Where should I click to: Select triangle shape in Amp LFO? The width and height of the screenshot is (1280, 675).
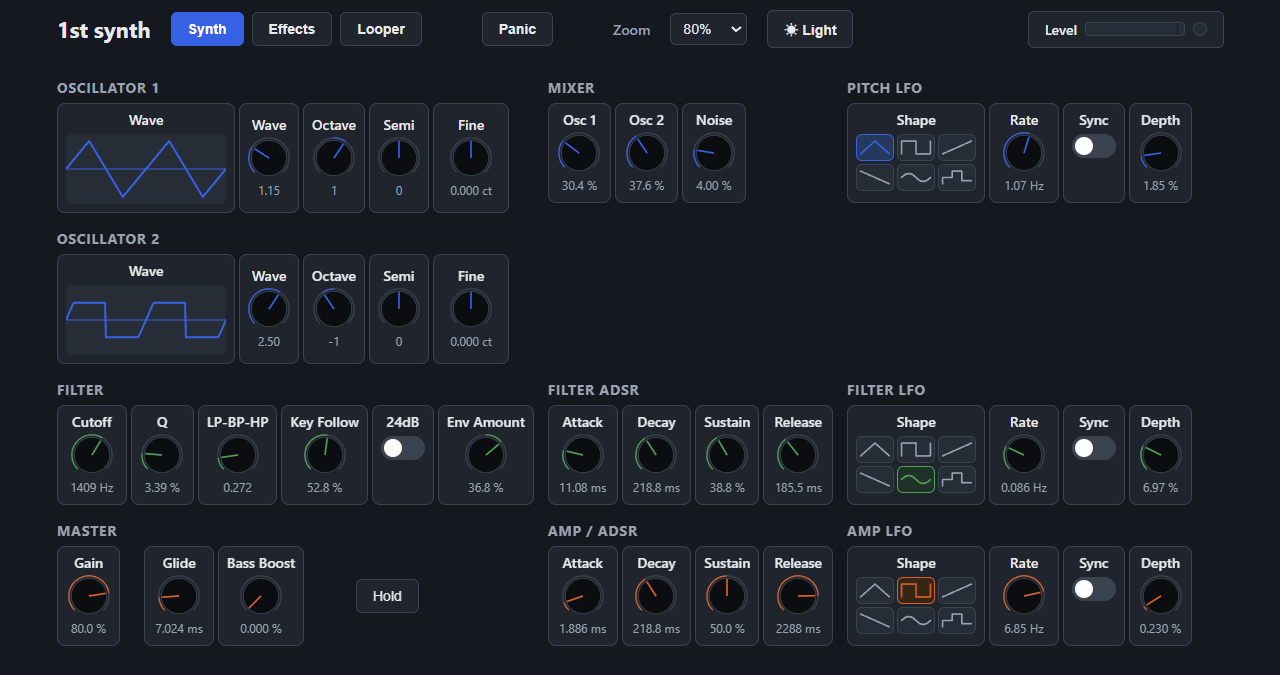(x=875, y=591)
